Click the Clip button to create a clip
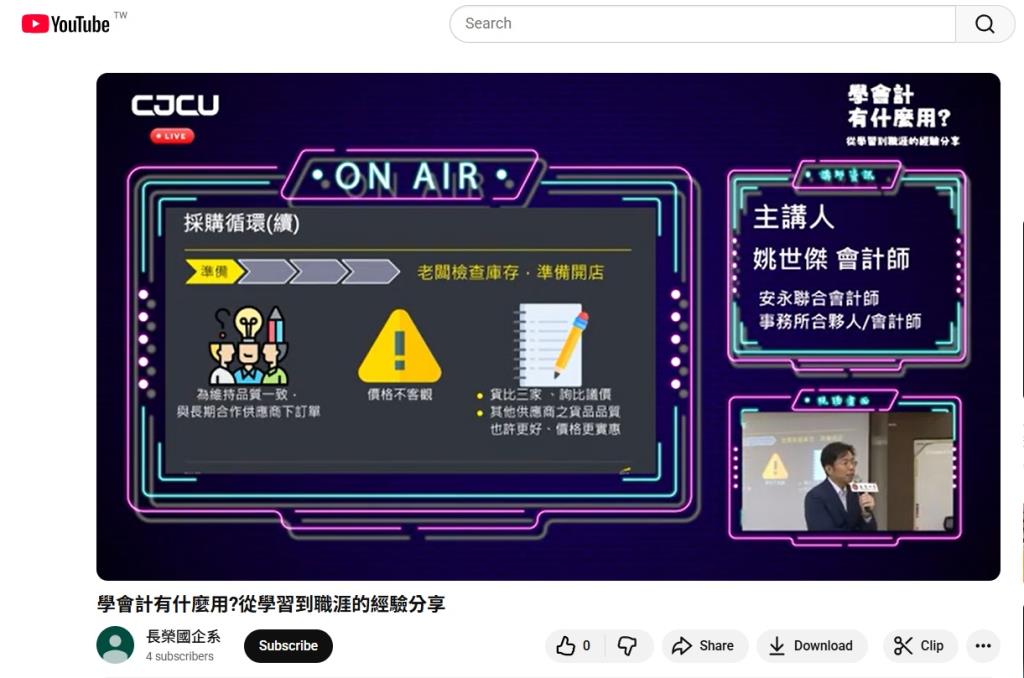Image resolution: width=1024 pixels, height=678 pixels. coord(918,645)
